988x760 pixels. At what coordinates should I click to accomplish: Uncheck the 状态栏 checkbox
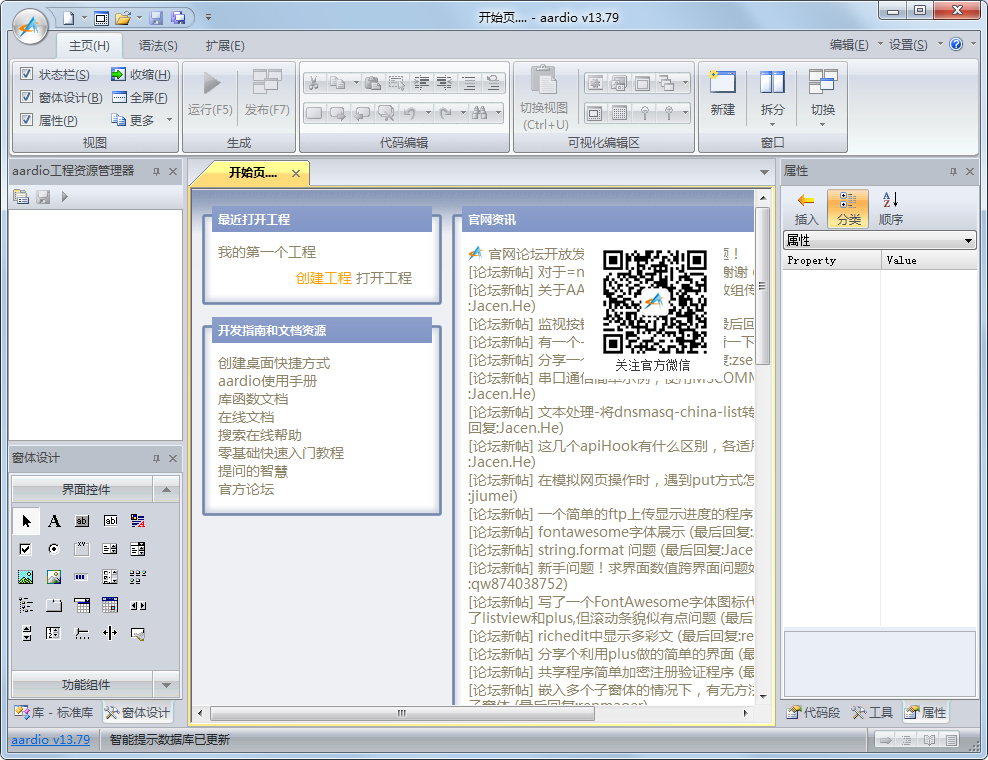[27, 75]
